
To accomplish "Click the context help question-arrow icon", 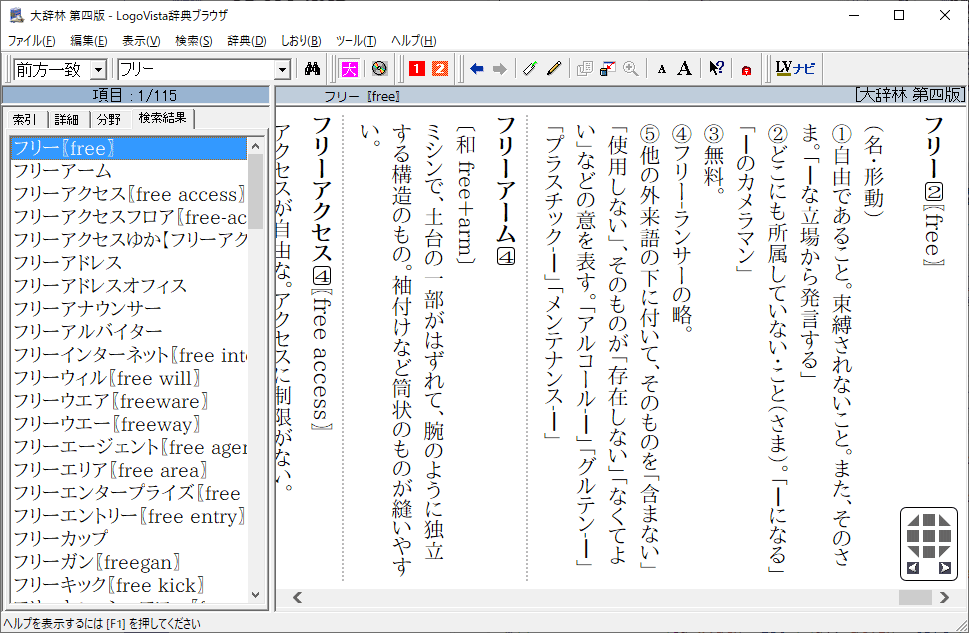I will tap(716, 69).
